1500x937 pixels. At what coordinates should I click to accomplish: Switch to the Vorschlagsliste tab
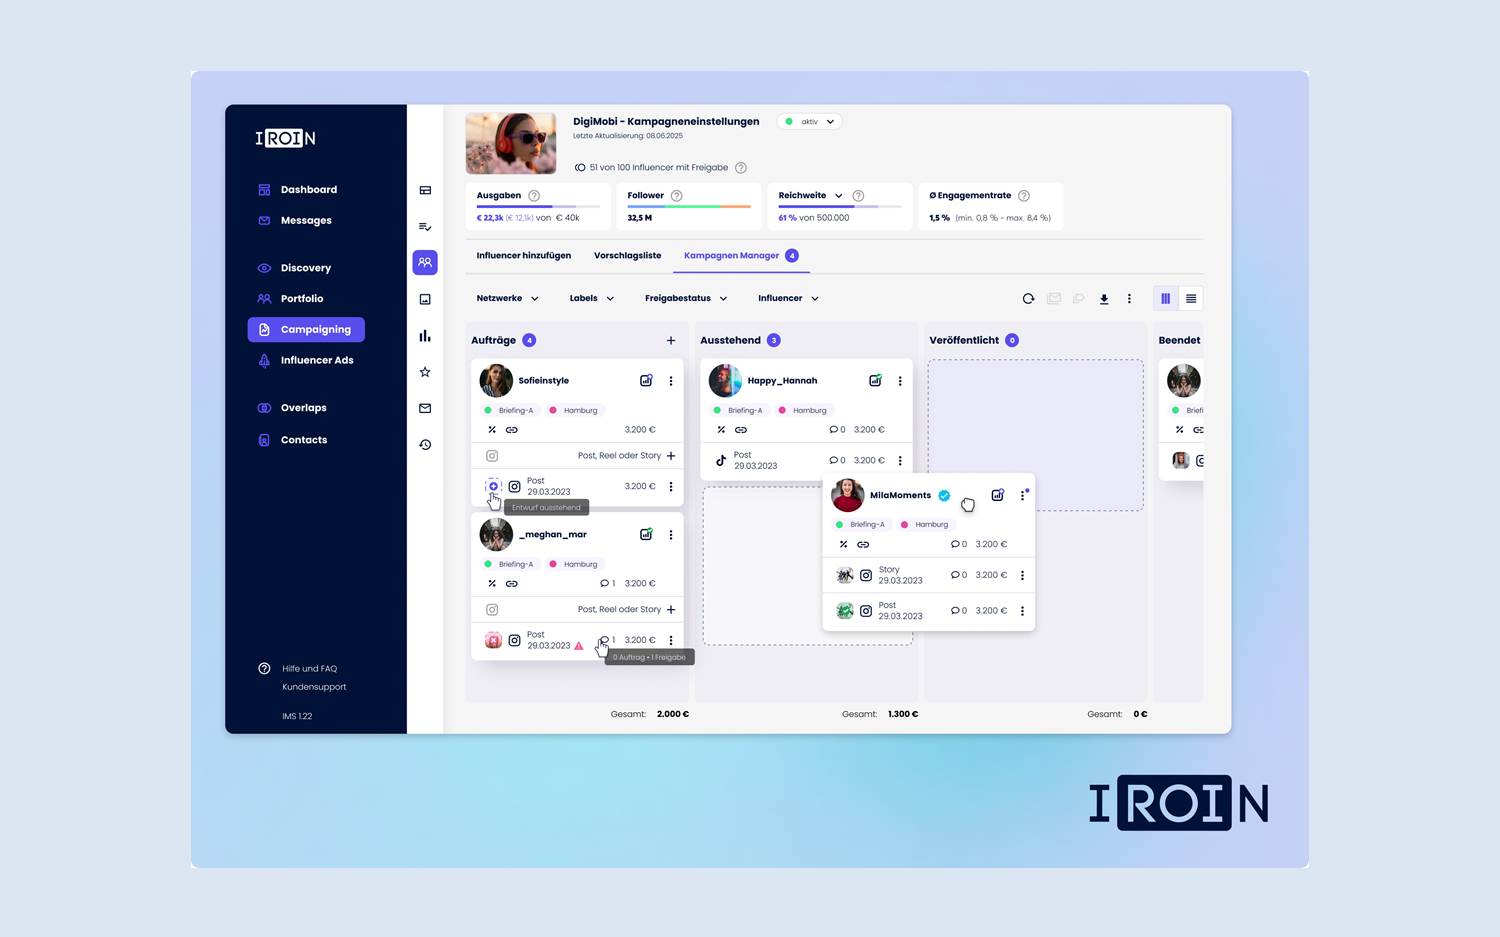coord(627,256)
